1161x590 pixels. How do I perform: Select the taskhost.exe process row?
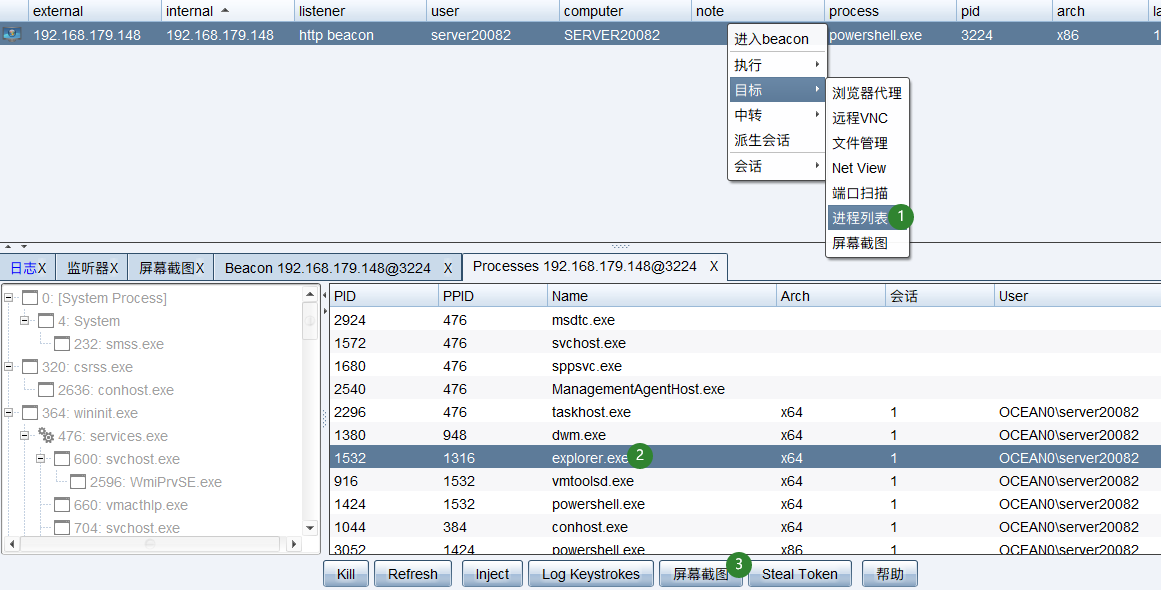click(x=745, y=412)
